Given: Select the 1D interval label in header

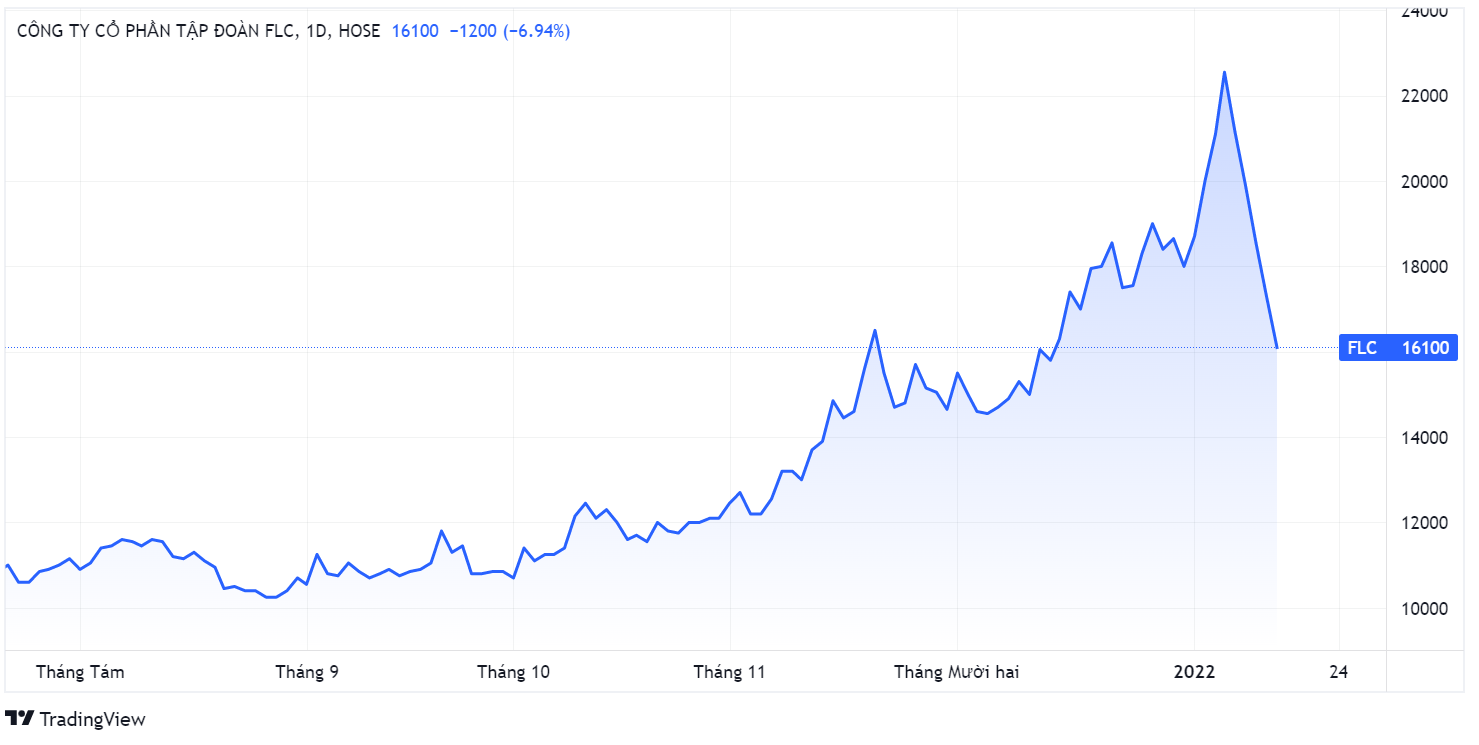Looking at the screenshot, I should coord(316,31).
